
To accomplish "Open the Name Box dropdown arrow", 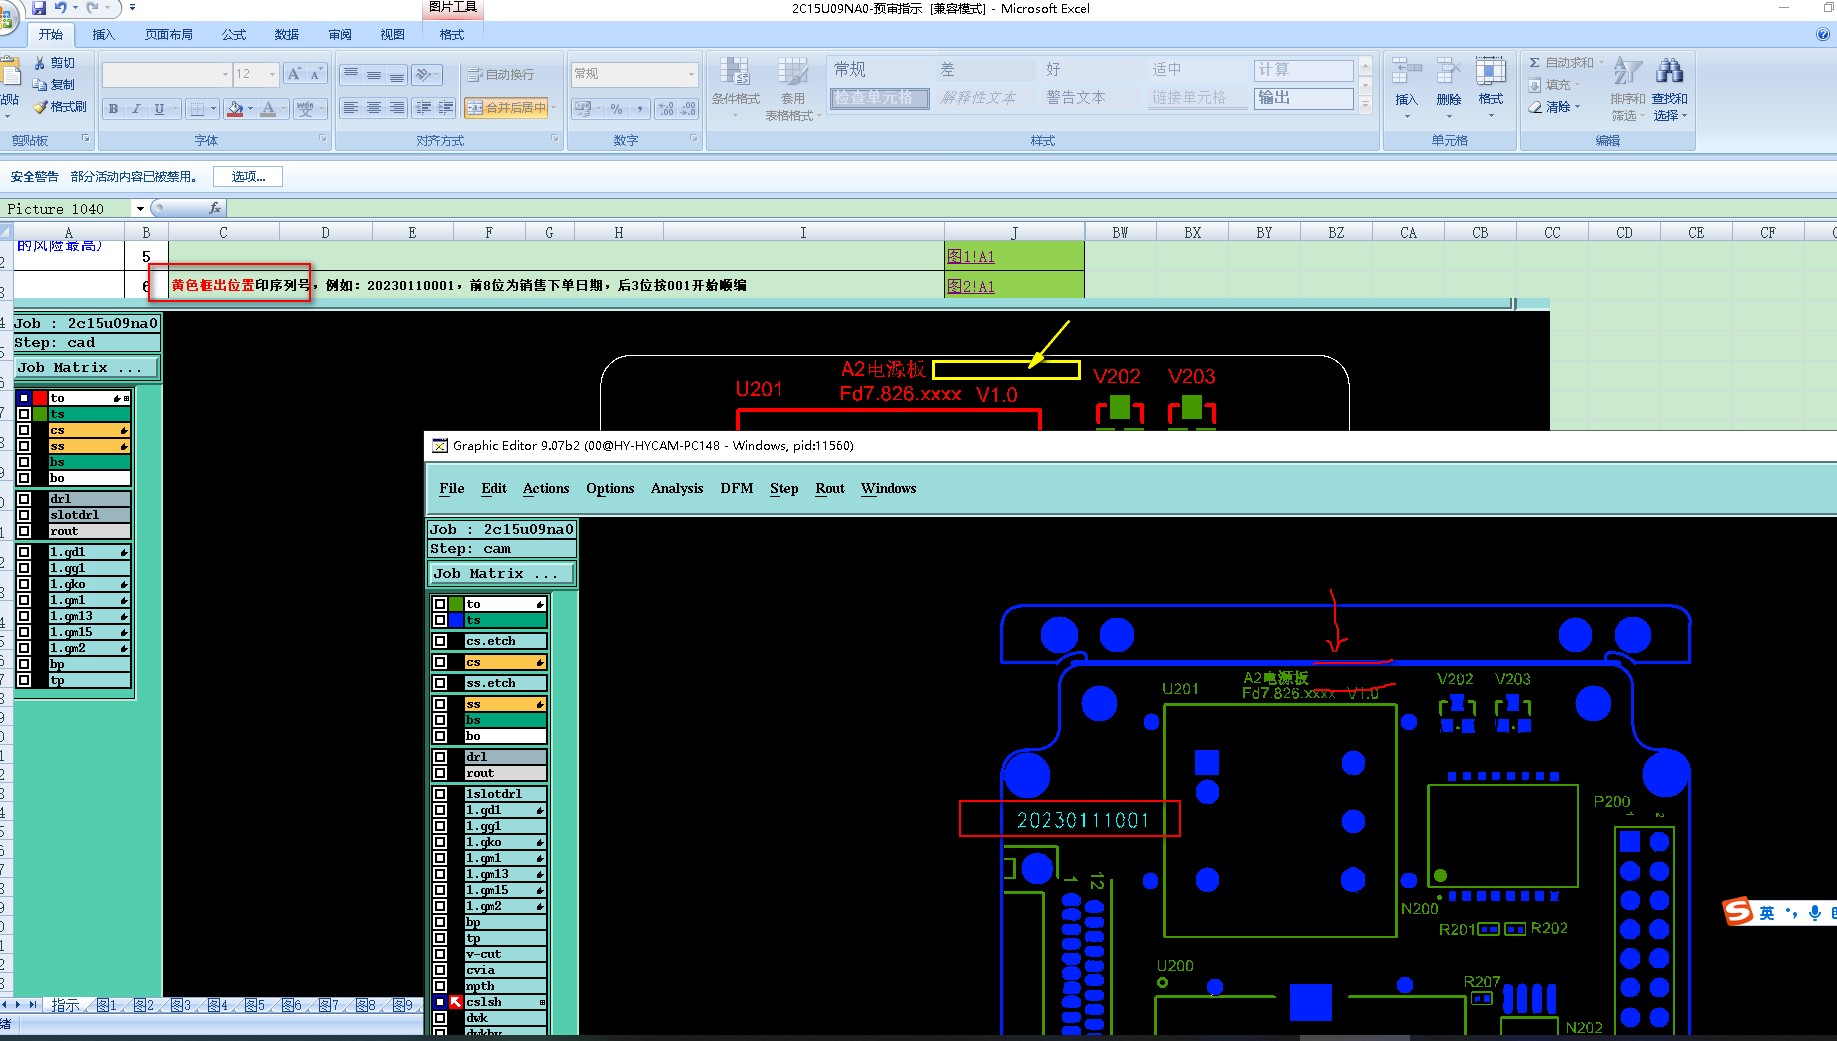I will point(140,209).
